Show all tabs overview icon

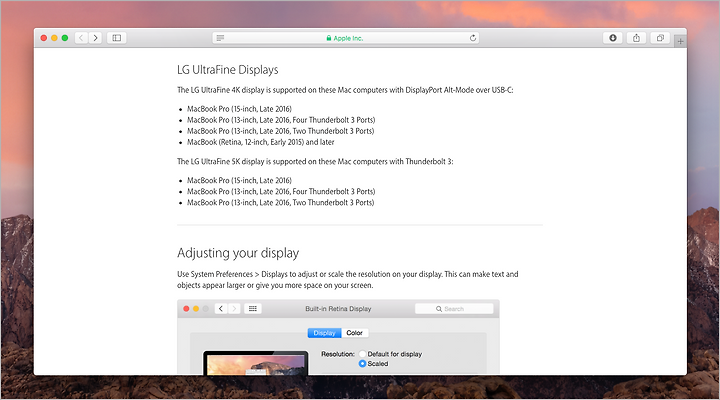(660, 38)
